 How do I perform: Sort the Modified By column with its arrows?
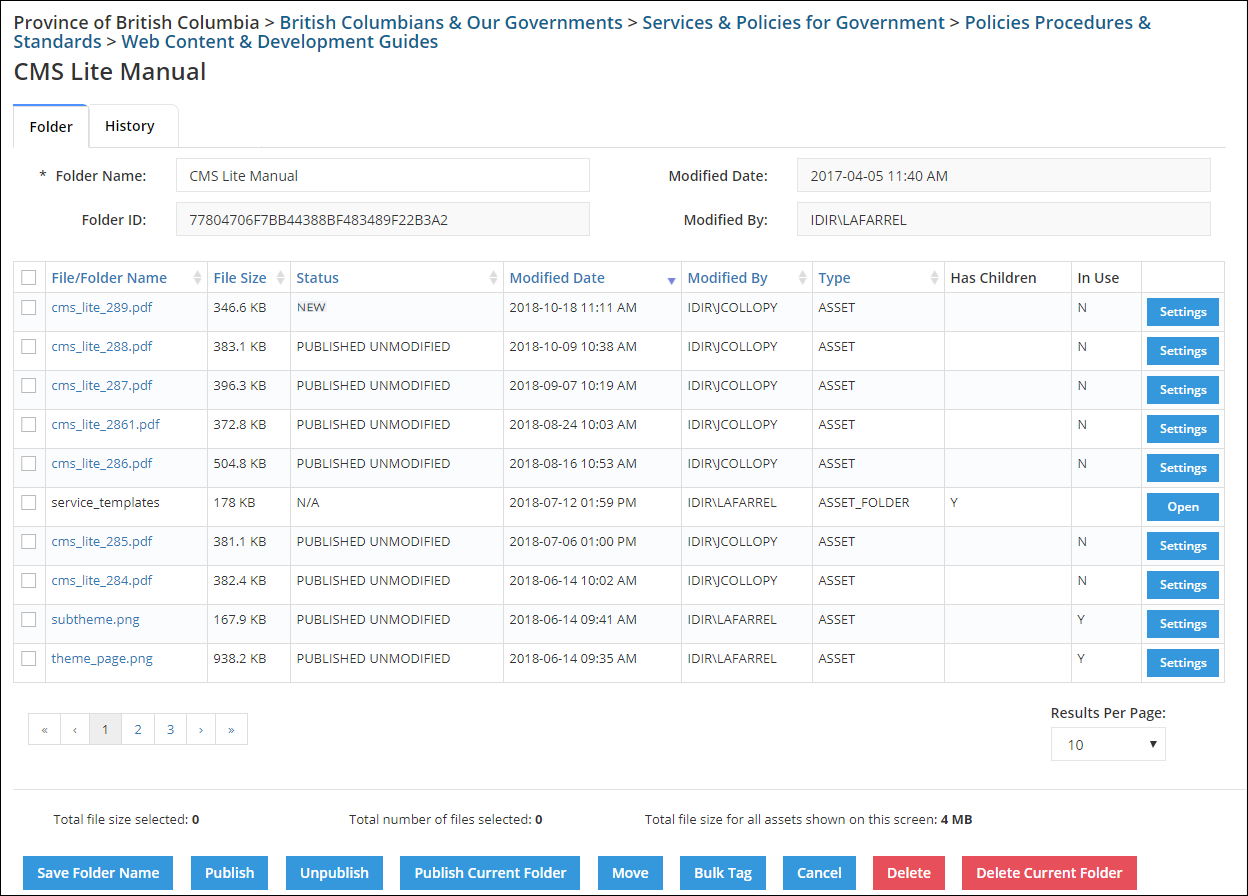coord(803,278)
